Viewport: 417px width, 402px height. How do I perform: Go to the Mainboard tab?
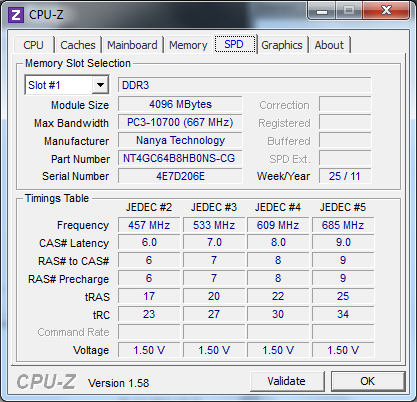132,45
